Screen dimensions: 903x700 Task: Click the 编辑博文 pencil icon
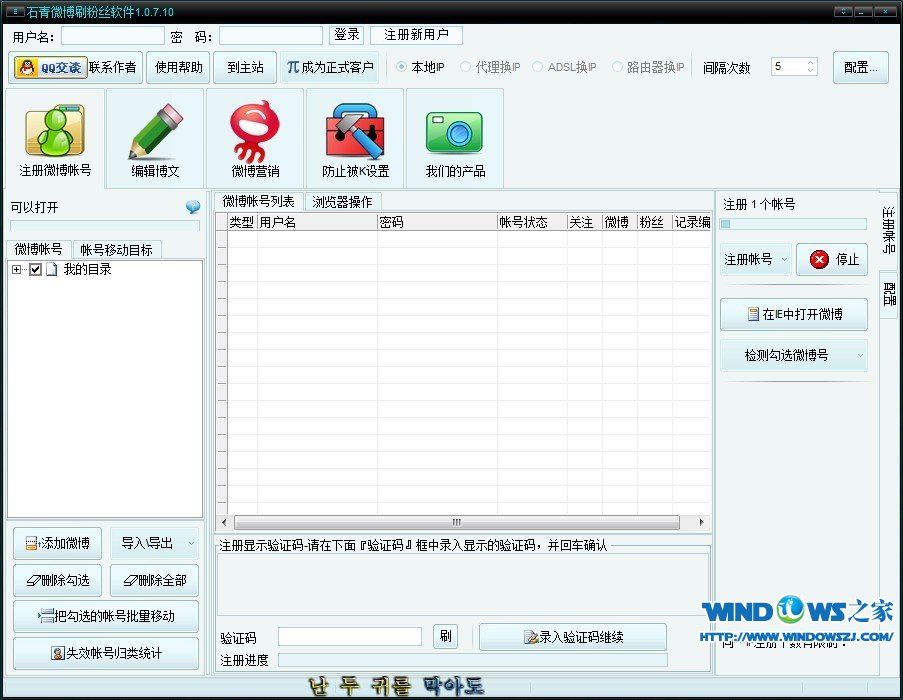155,138
